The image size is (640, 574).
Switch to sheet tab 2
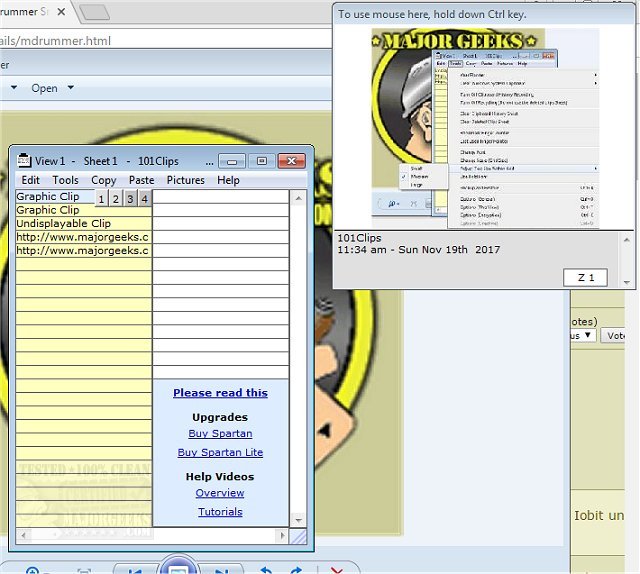116,199
